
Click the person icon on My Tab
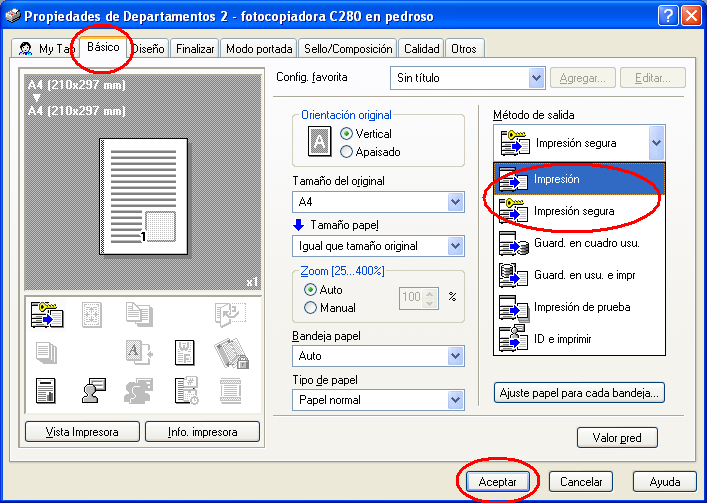click(25, 48)
